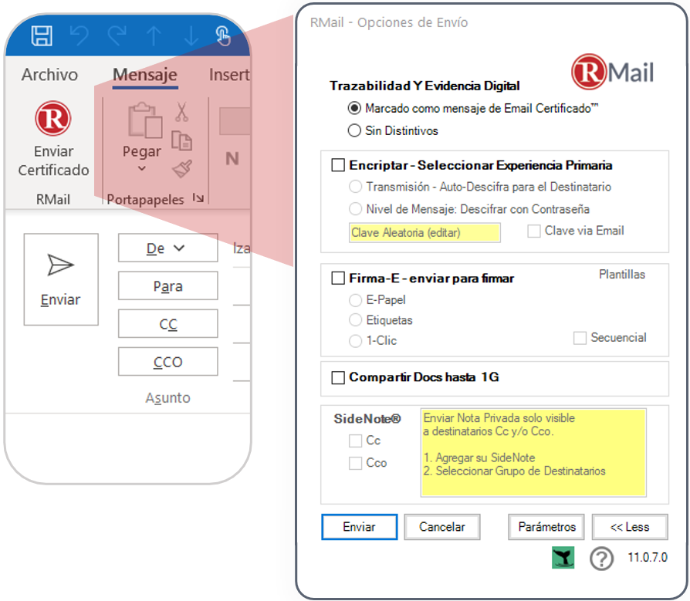Click the help question mark icon
Viewport: 690px width, 601px height.
coord(601,558)
